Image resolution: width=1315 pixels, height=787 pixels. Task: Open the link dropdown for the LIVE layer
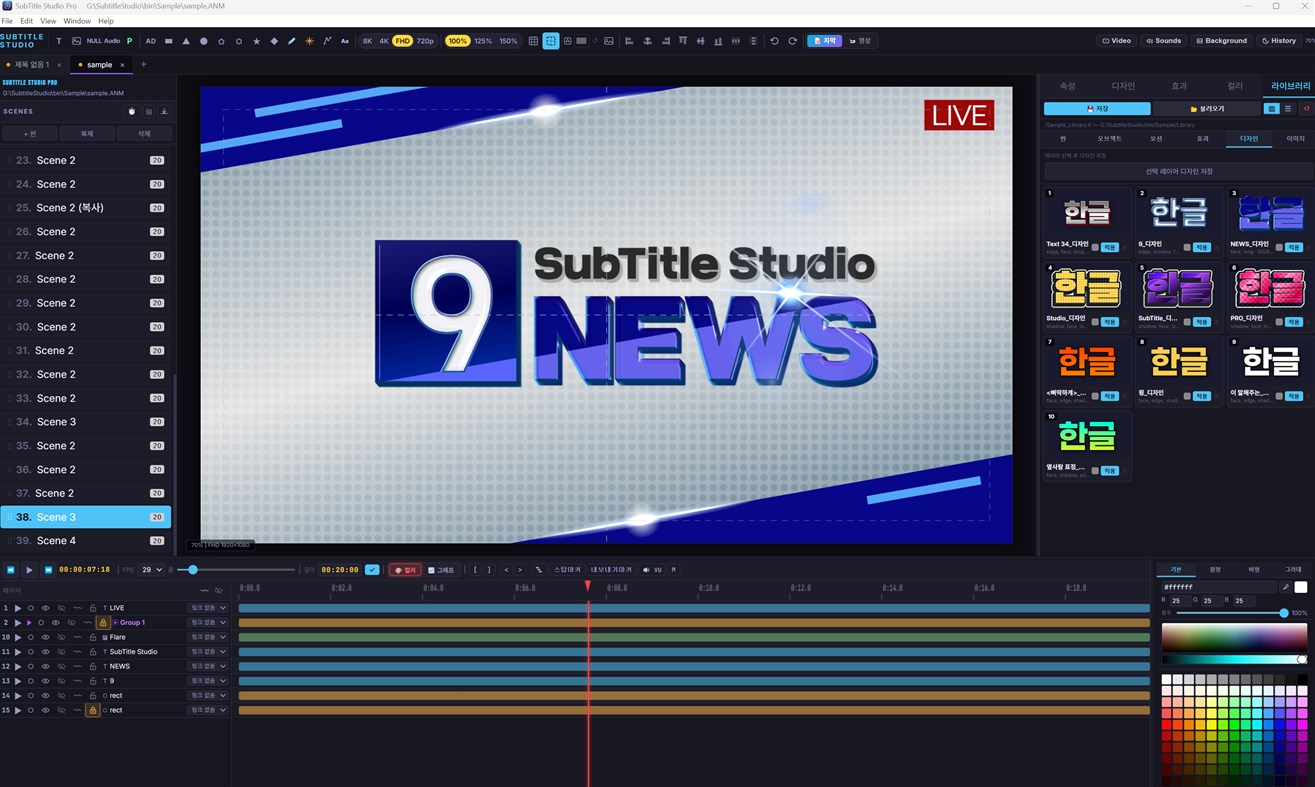(x=208, y=608)
